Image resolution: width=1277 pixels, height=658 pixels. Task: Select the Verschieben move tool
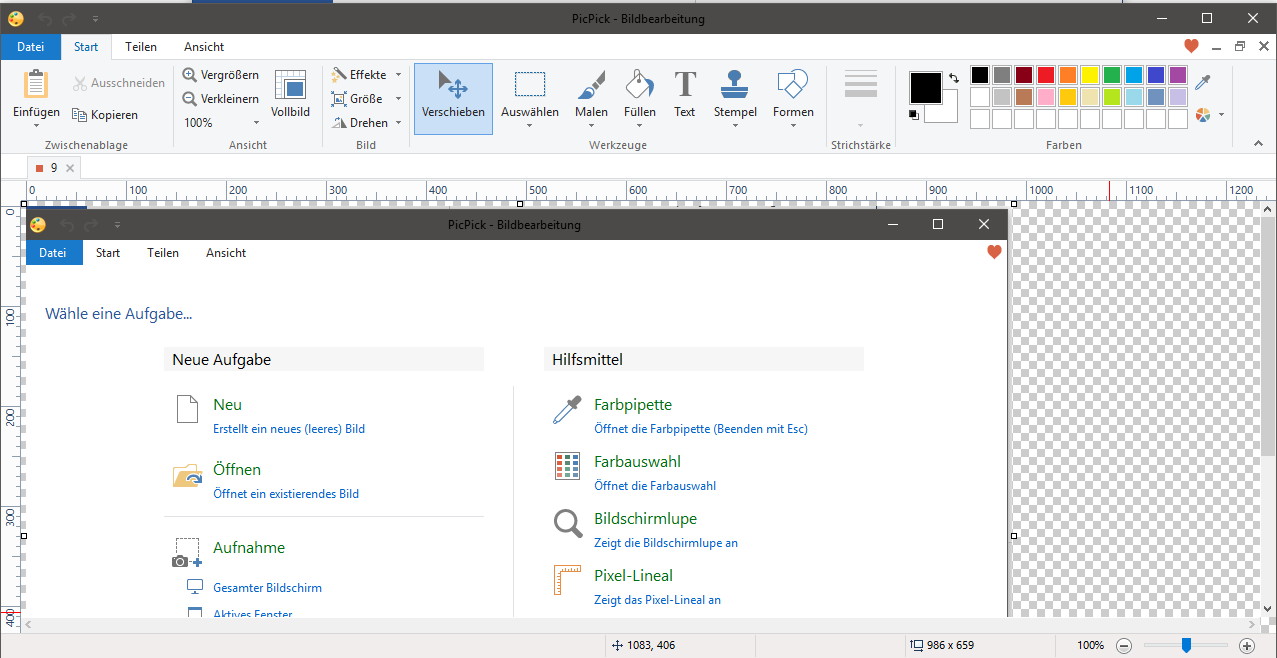pyautogui.click(x=453, y=98)
